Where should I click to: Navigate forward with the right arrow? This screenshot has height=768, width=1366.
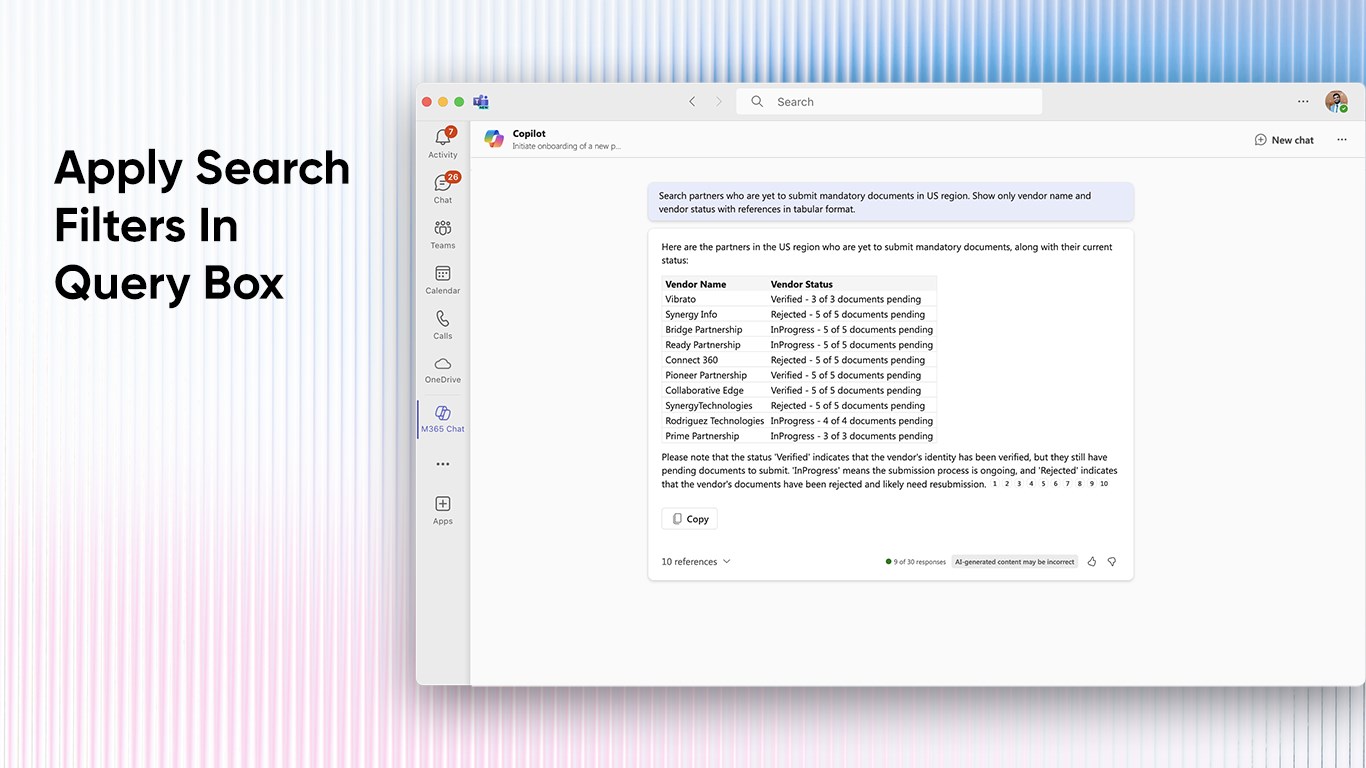pos(718,102)
